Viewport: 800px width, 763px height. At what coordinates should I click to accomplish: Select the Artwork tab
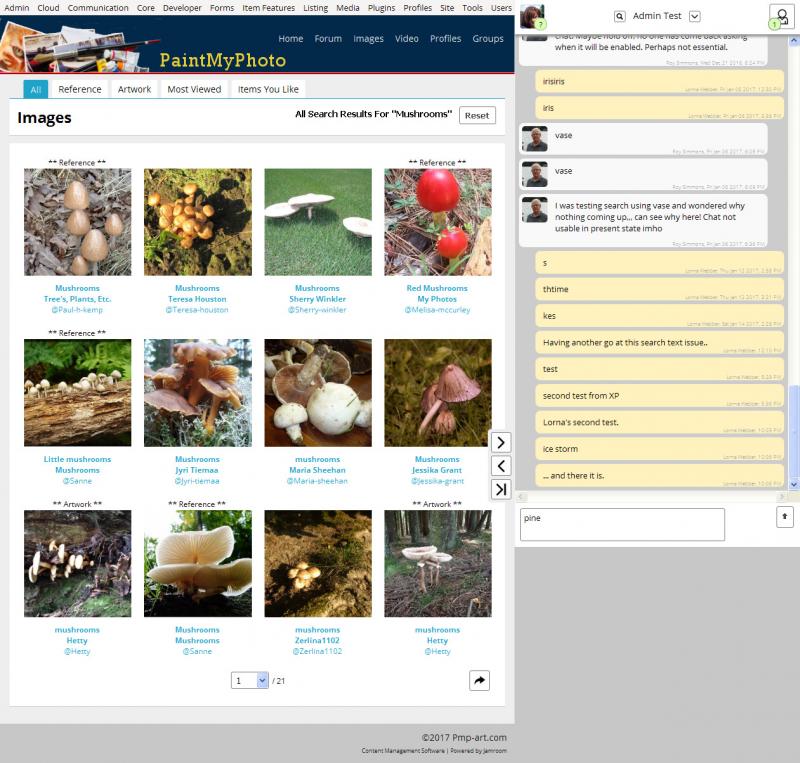point(134,89)
